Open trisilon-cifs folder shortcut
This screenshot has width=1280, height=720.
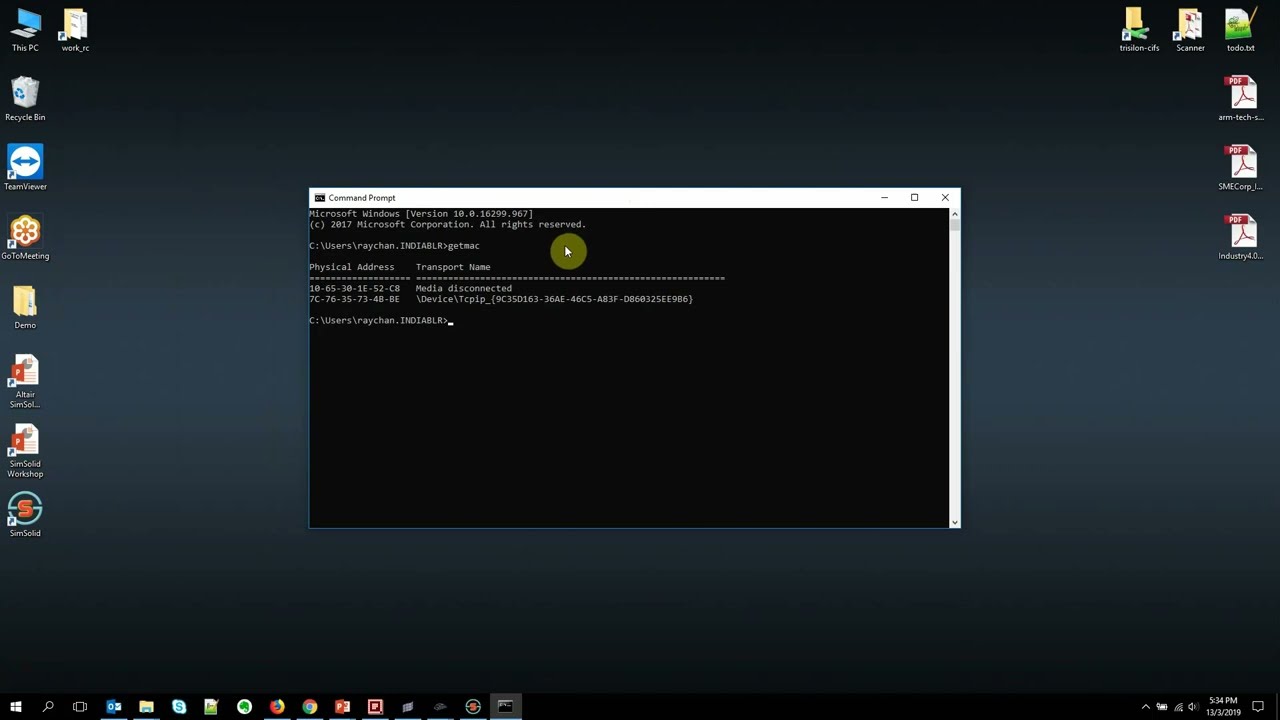tap(1139, 30)
